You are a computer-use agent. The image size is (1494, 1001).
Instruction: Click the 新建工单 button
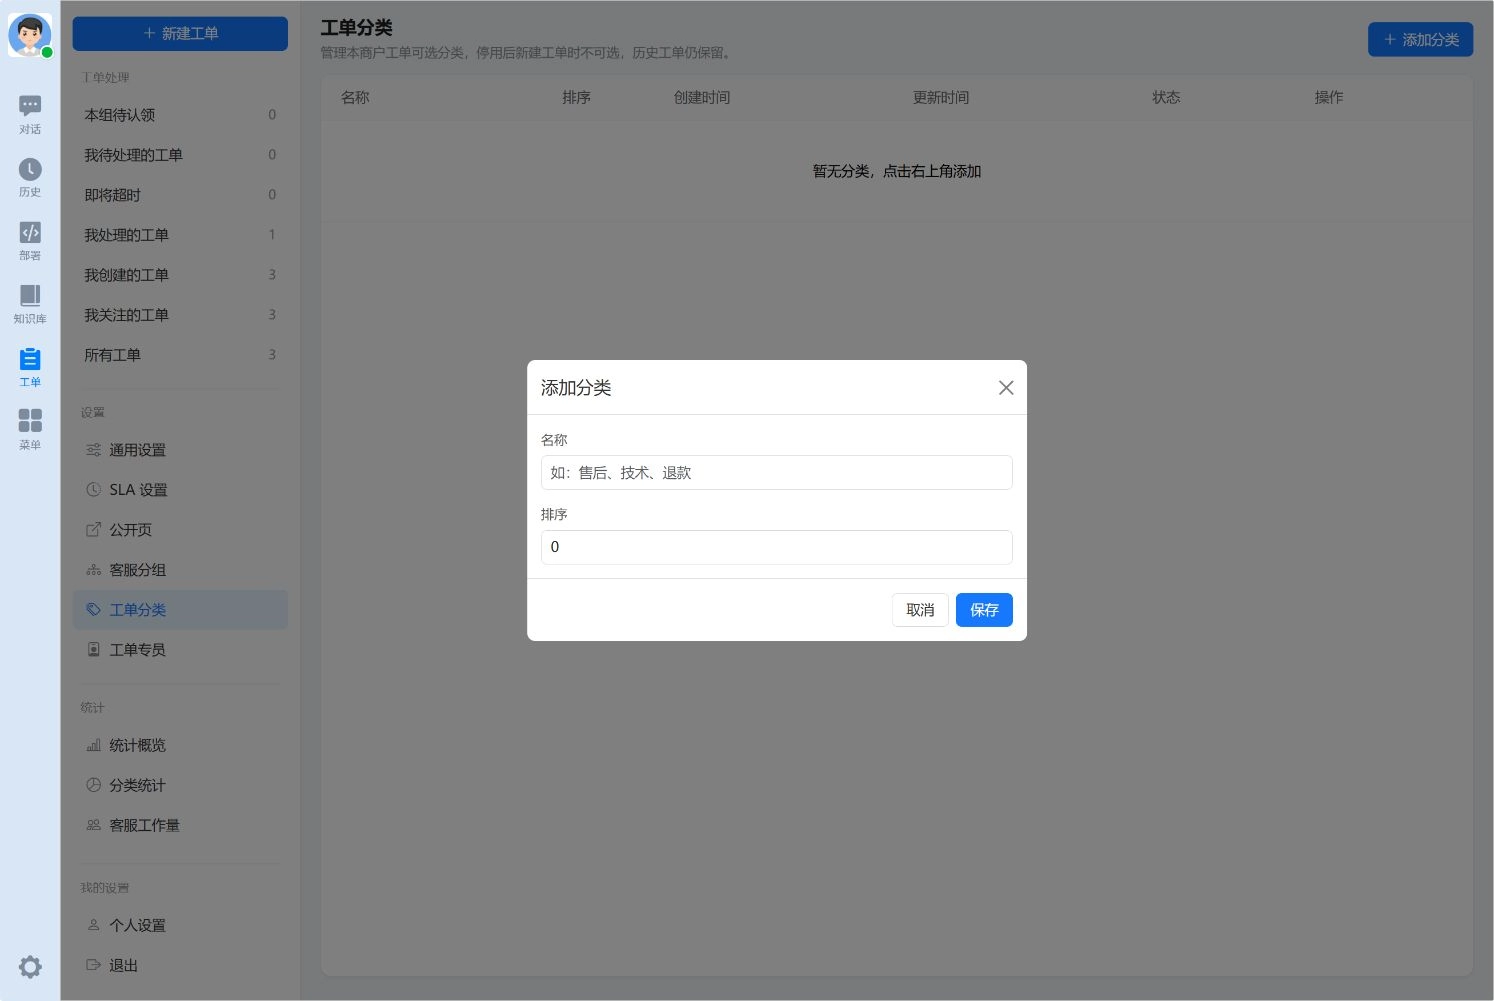tap(180, 33)
